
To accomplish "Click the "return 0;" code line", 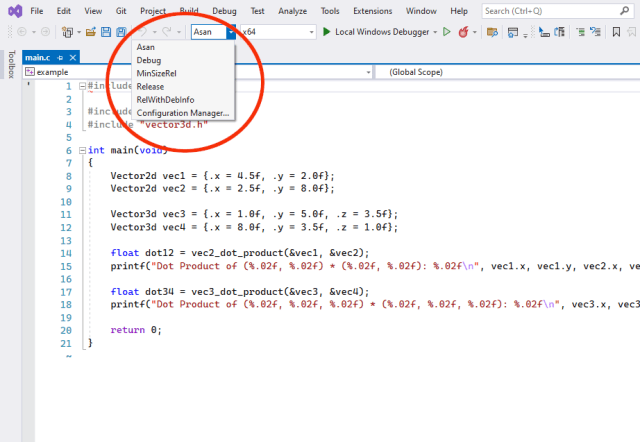I will click(x=136, y=330).
